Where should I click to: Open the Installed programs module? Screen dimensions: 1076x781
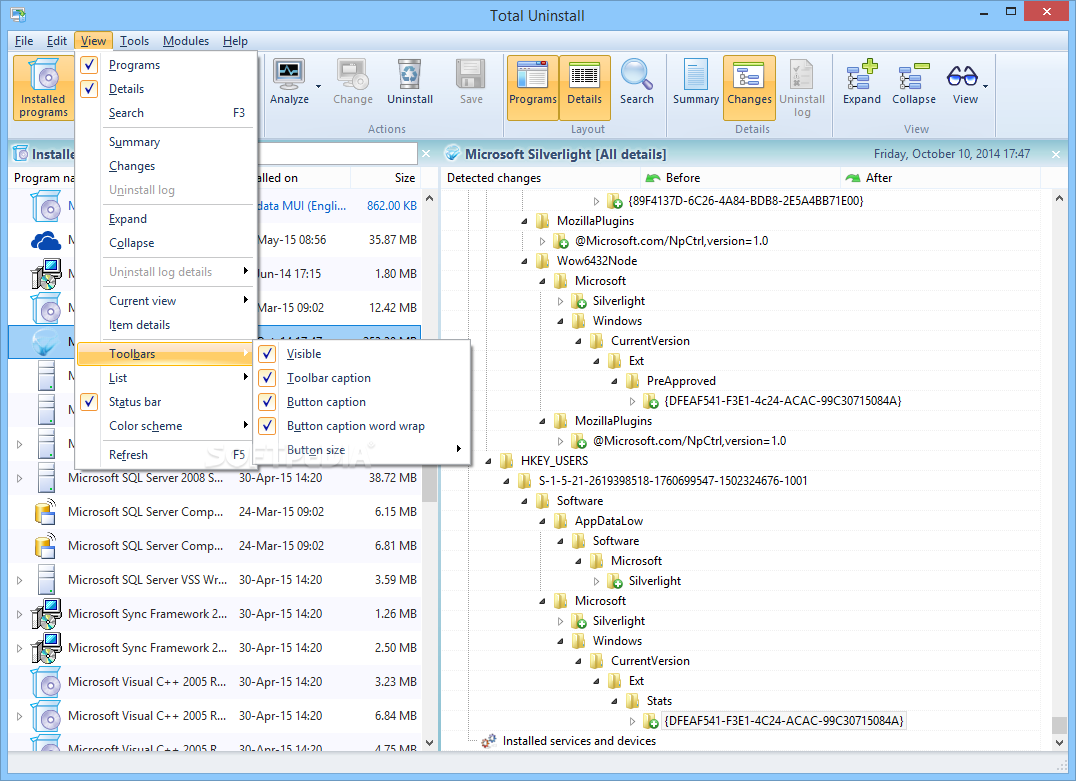[x=44, y=88]
